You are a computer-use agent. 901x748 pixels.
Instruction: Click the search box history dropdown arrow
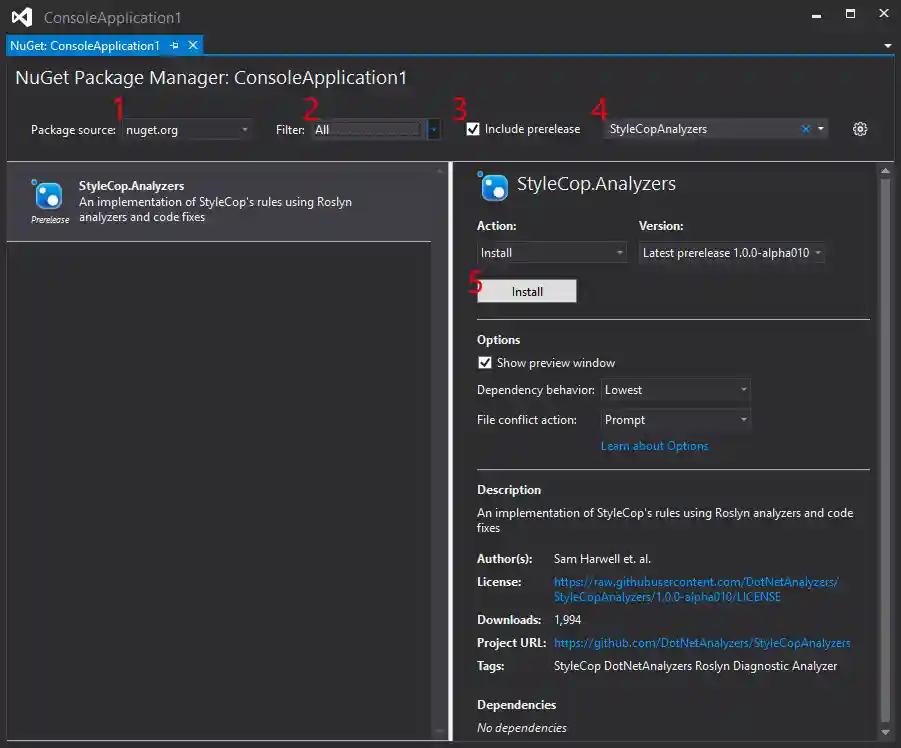tap(820, 128)
